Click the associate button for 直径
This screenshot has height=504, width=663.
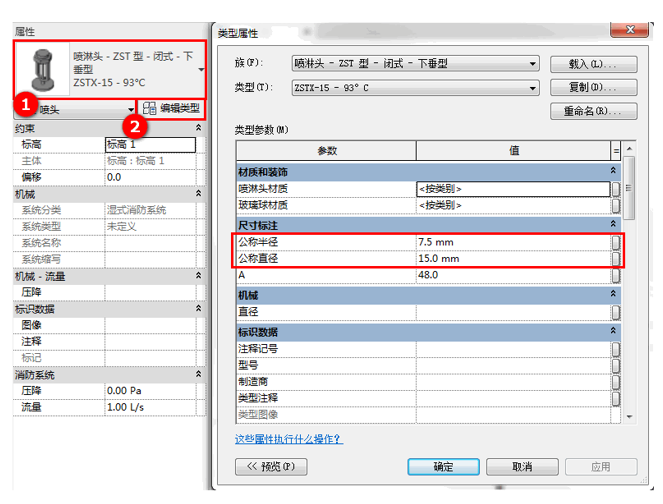tap(616, 312)
